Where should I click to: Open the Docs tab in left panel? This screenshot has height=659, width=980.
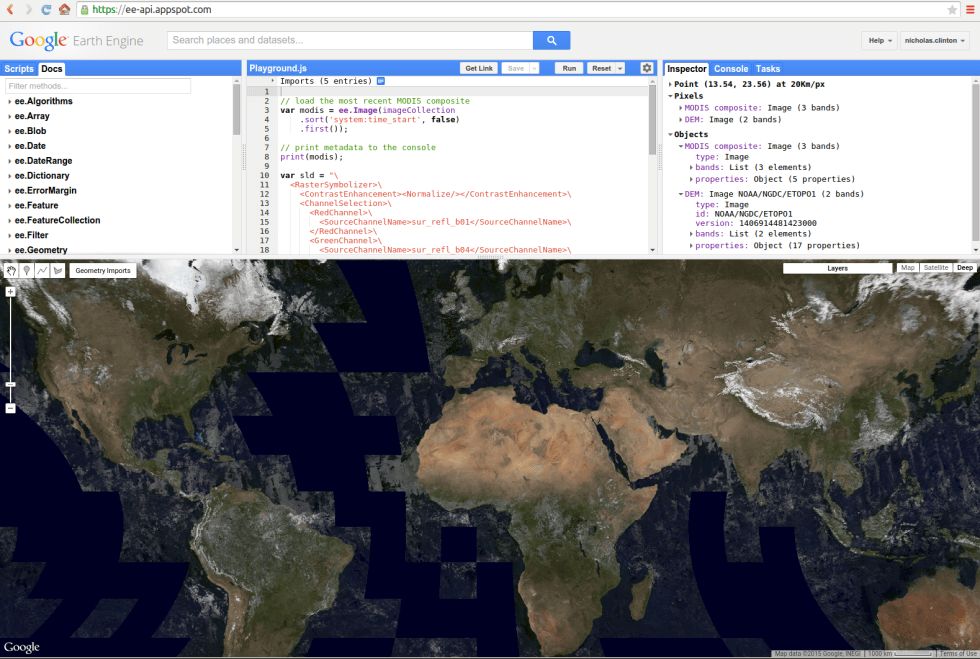(x=51, y=69)
